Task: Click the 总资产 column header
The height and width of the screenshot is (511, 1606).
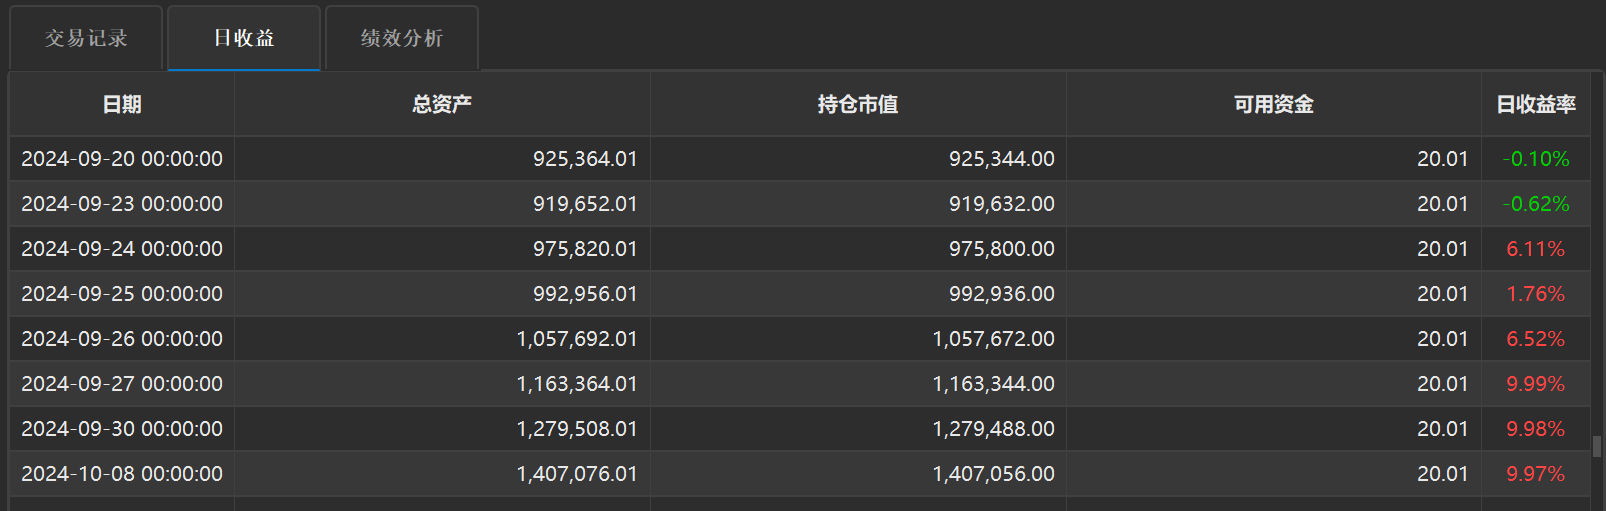Action: (442, 104)
